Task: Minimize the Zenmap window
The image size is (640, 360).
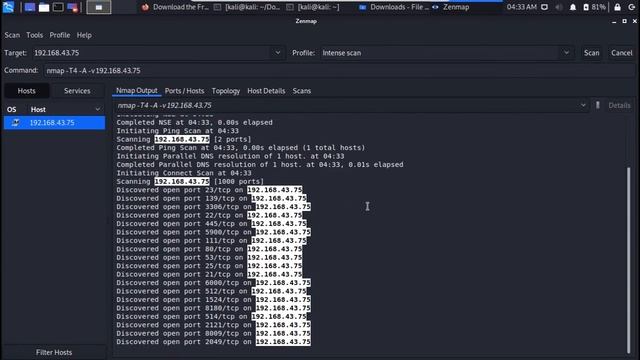Action: [614, 21]
